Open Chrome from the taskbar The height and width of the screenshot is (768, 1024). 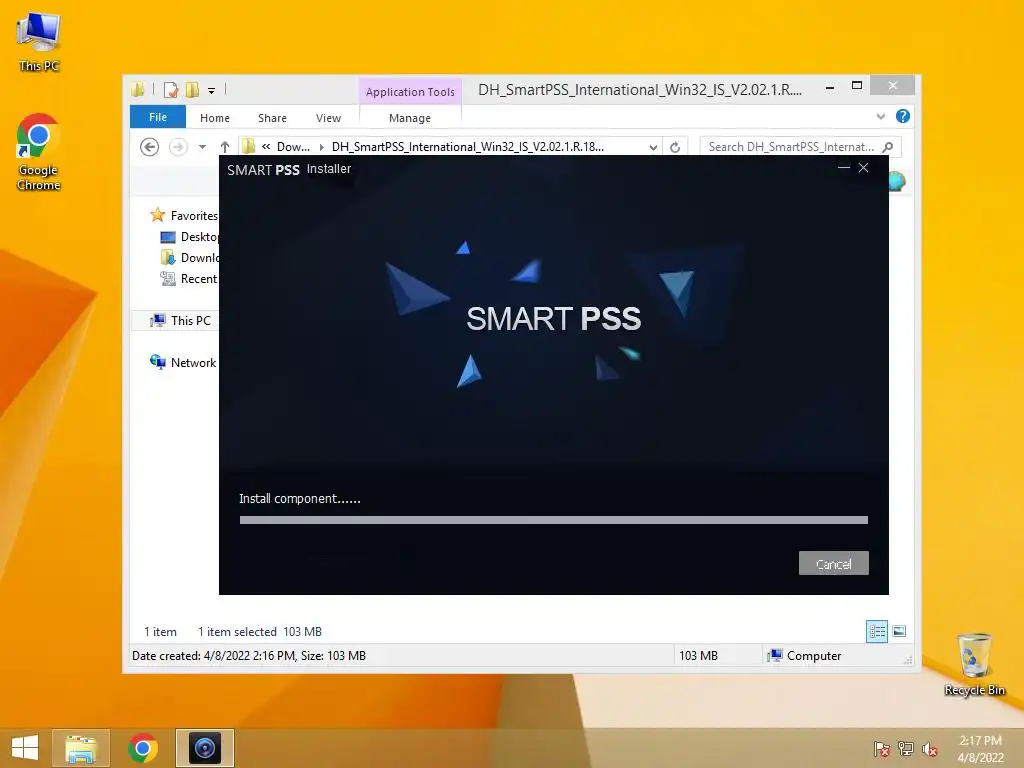(142, 748)
